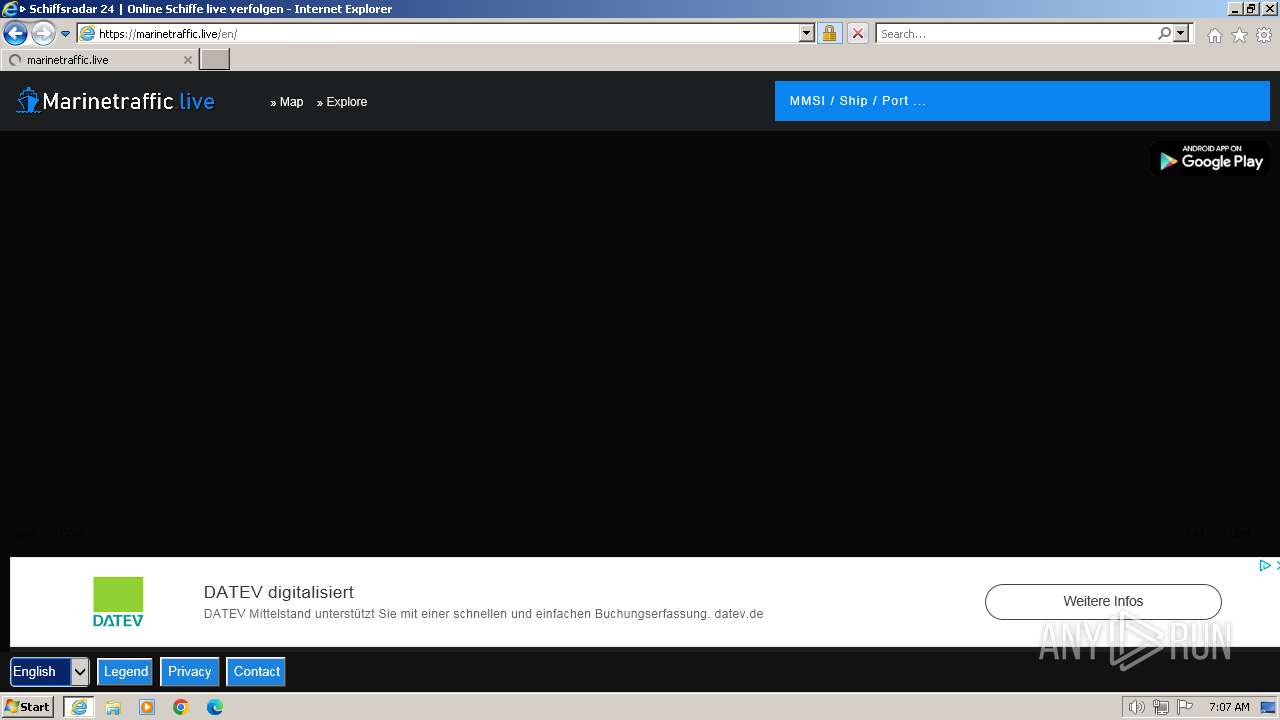Expand the search provider dropdown arrow
Image resolution: width=1280 pixels, height=720 pixels.
click(1181, 33)
